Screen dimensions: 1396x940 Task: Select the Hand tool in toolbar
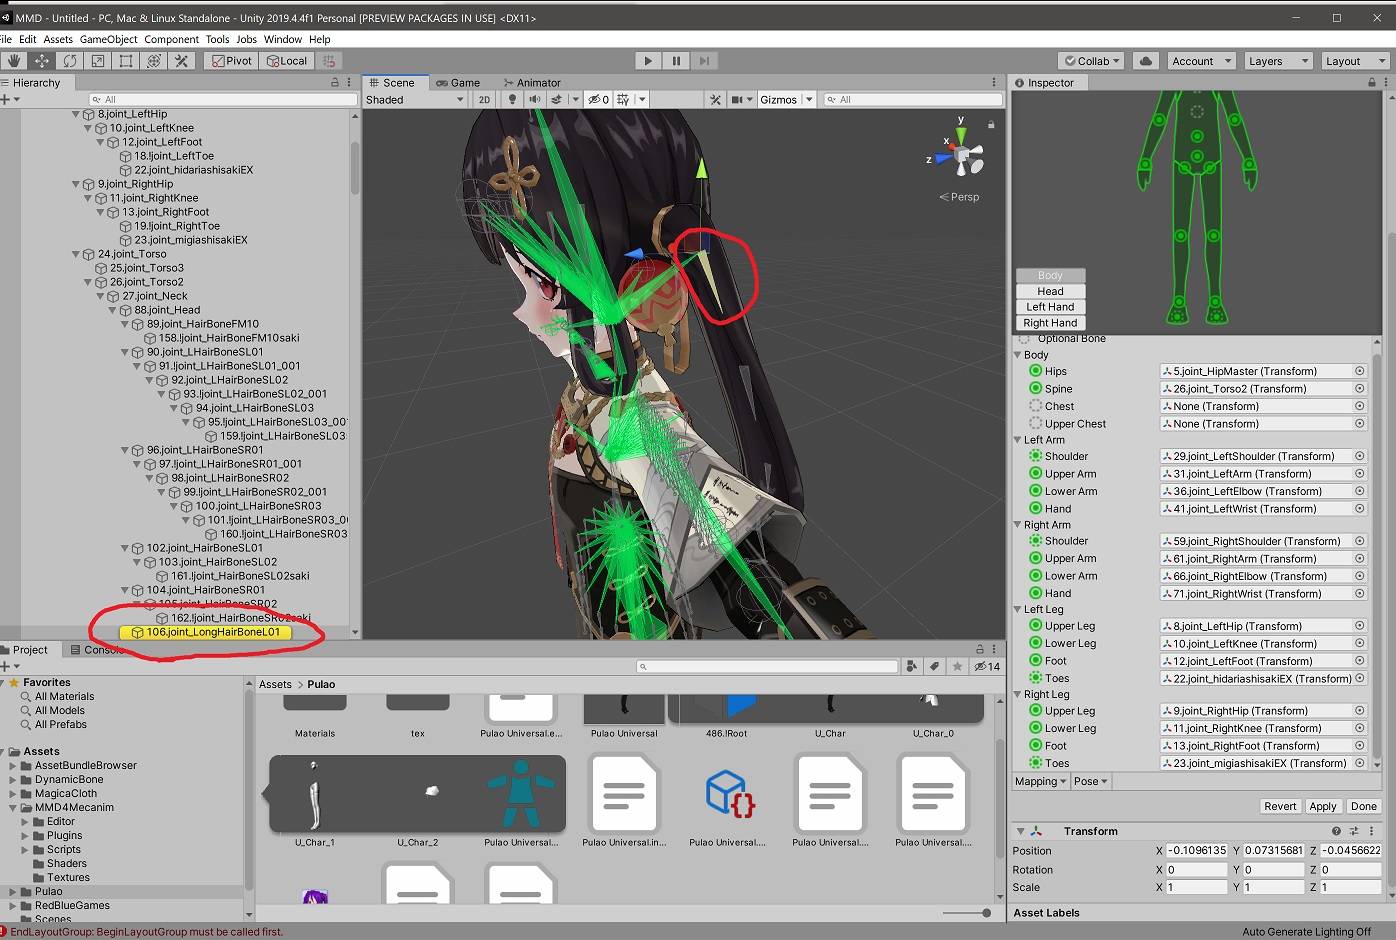pos(14,61)
